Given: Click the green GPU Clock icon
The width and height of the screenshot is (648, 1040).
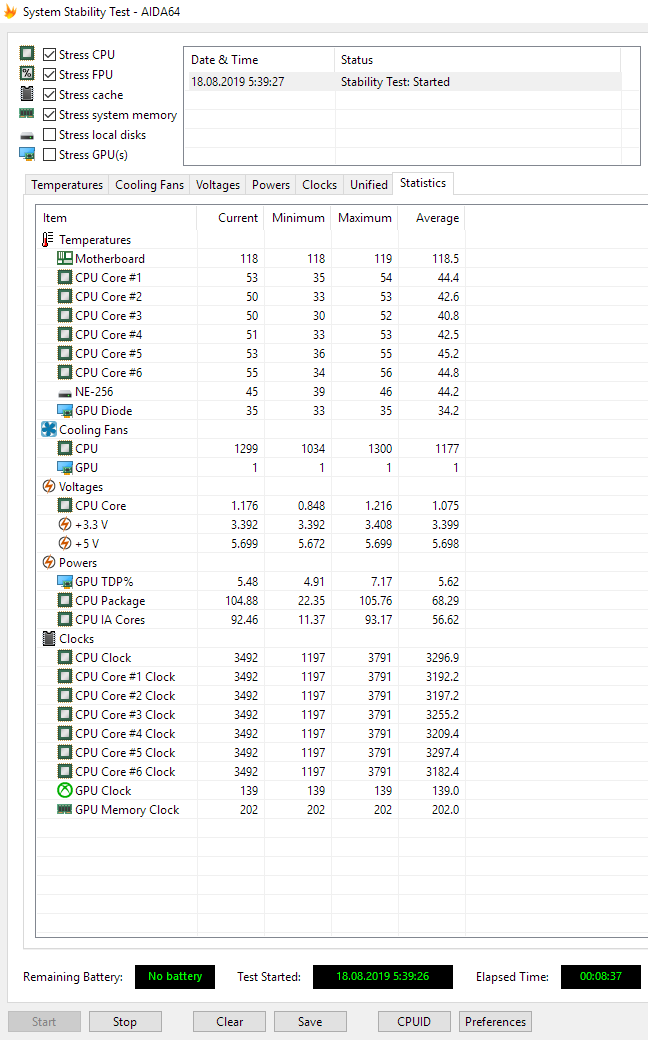Looking at the screenshot, I should click(x=64, y=791).
